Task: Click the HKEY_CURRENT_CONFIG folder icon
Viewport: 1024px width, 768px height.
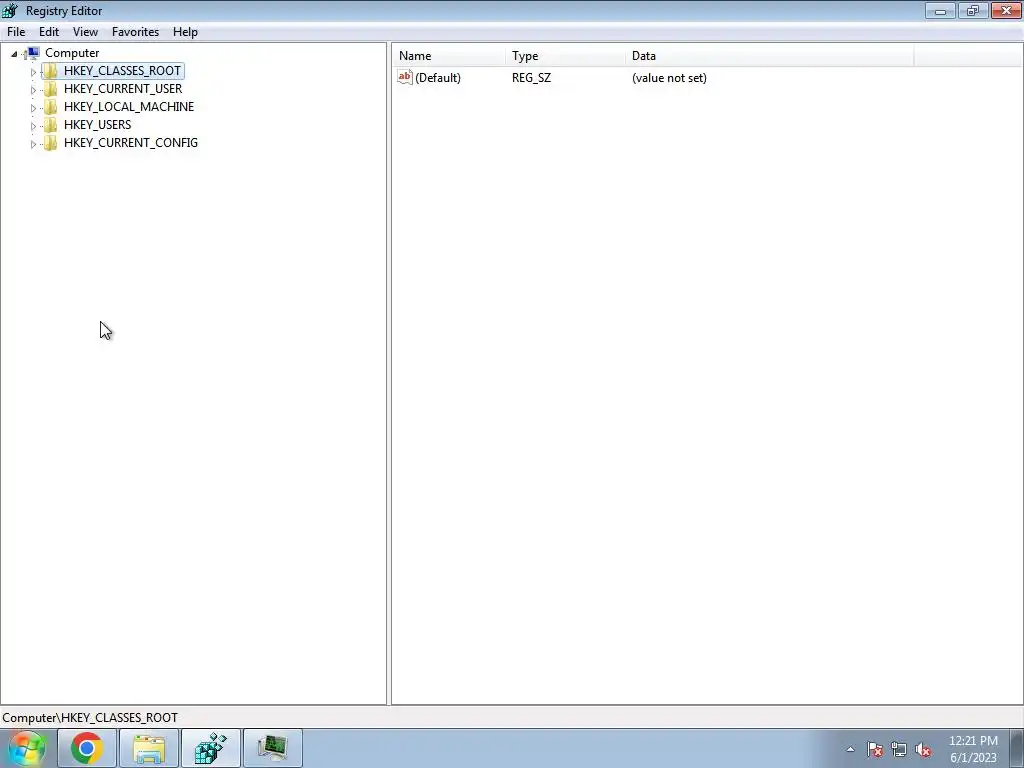Action: pos(50,142)
